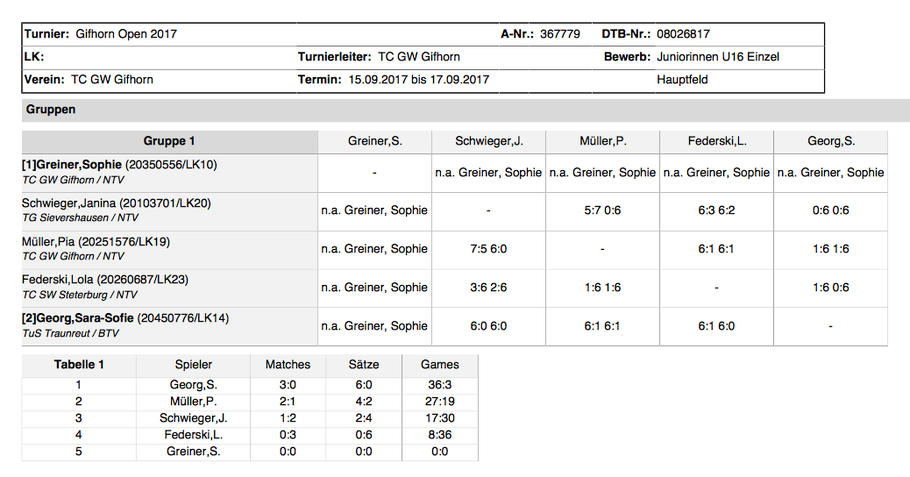Click the 27:19 games value for Müller,P.
Image resolution: width=910 pixels, height=477 pixels.
[x=440, y=402]
